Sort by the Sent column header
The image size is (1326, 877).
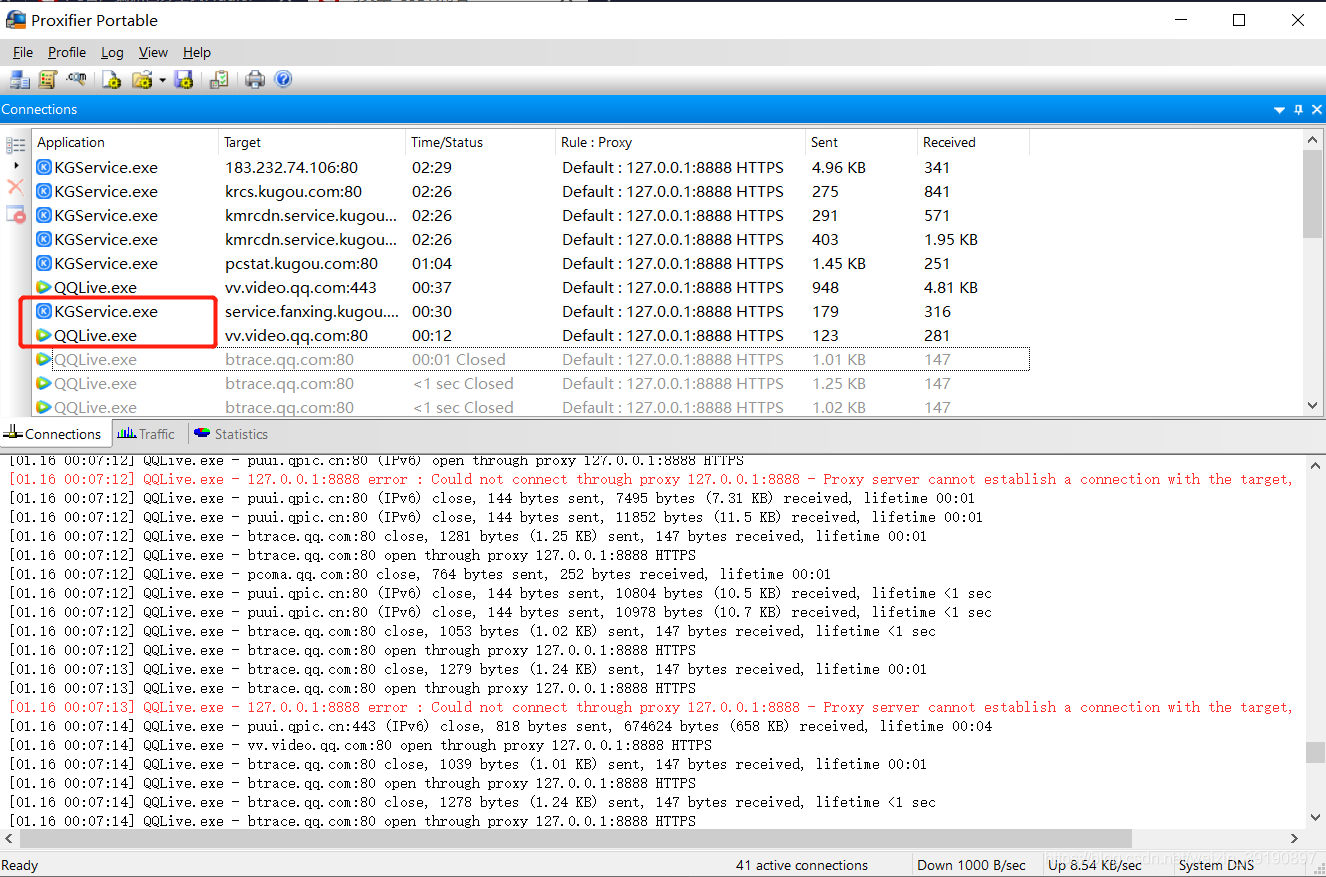[861, 142]
